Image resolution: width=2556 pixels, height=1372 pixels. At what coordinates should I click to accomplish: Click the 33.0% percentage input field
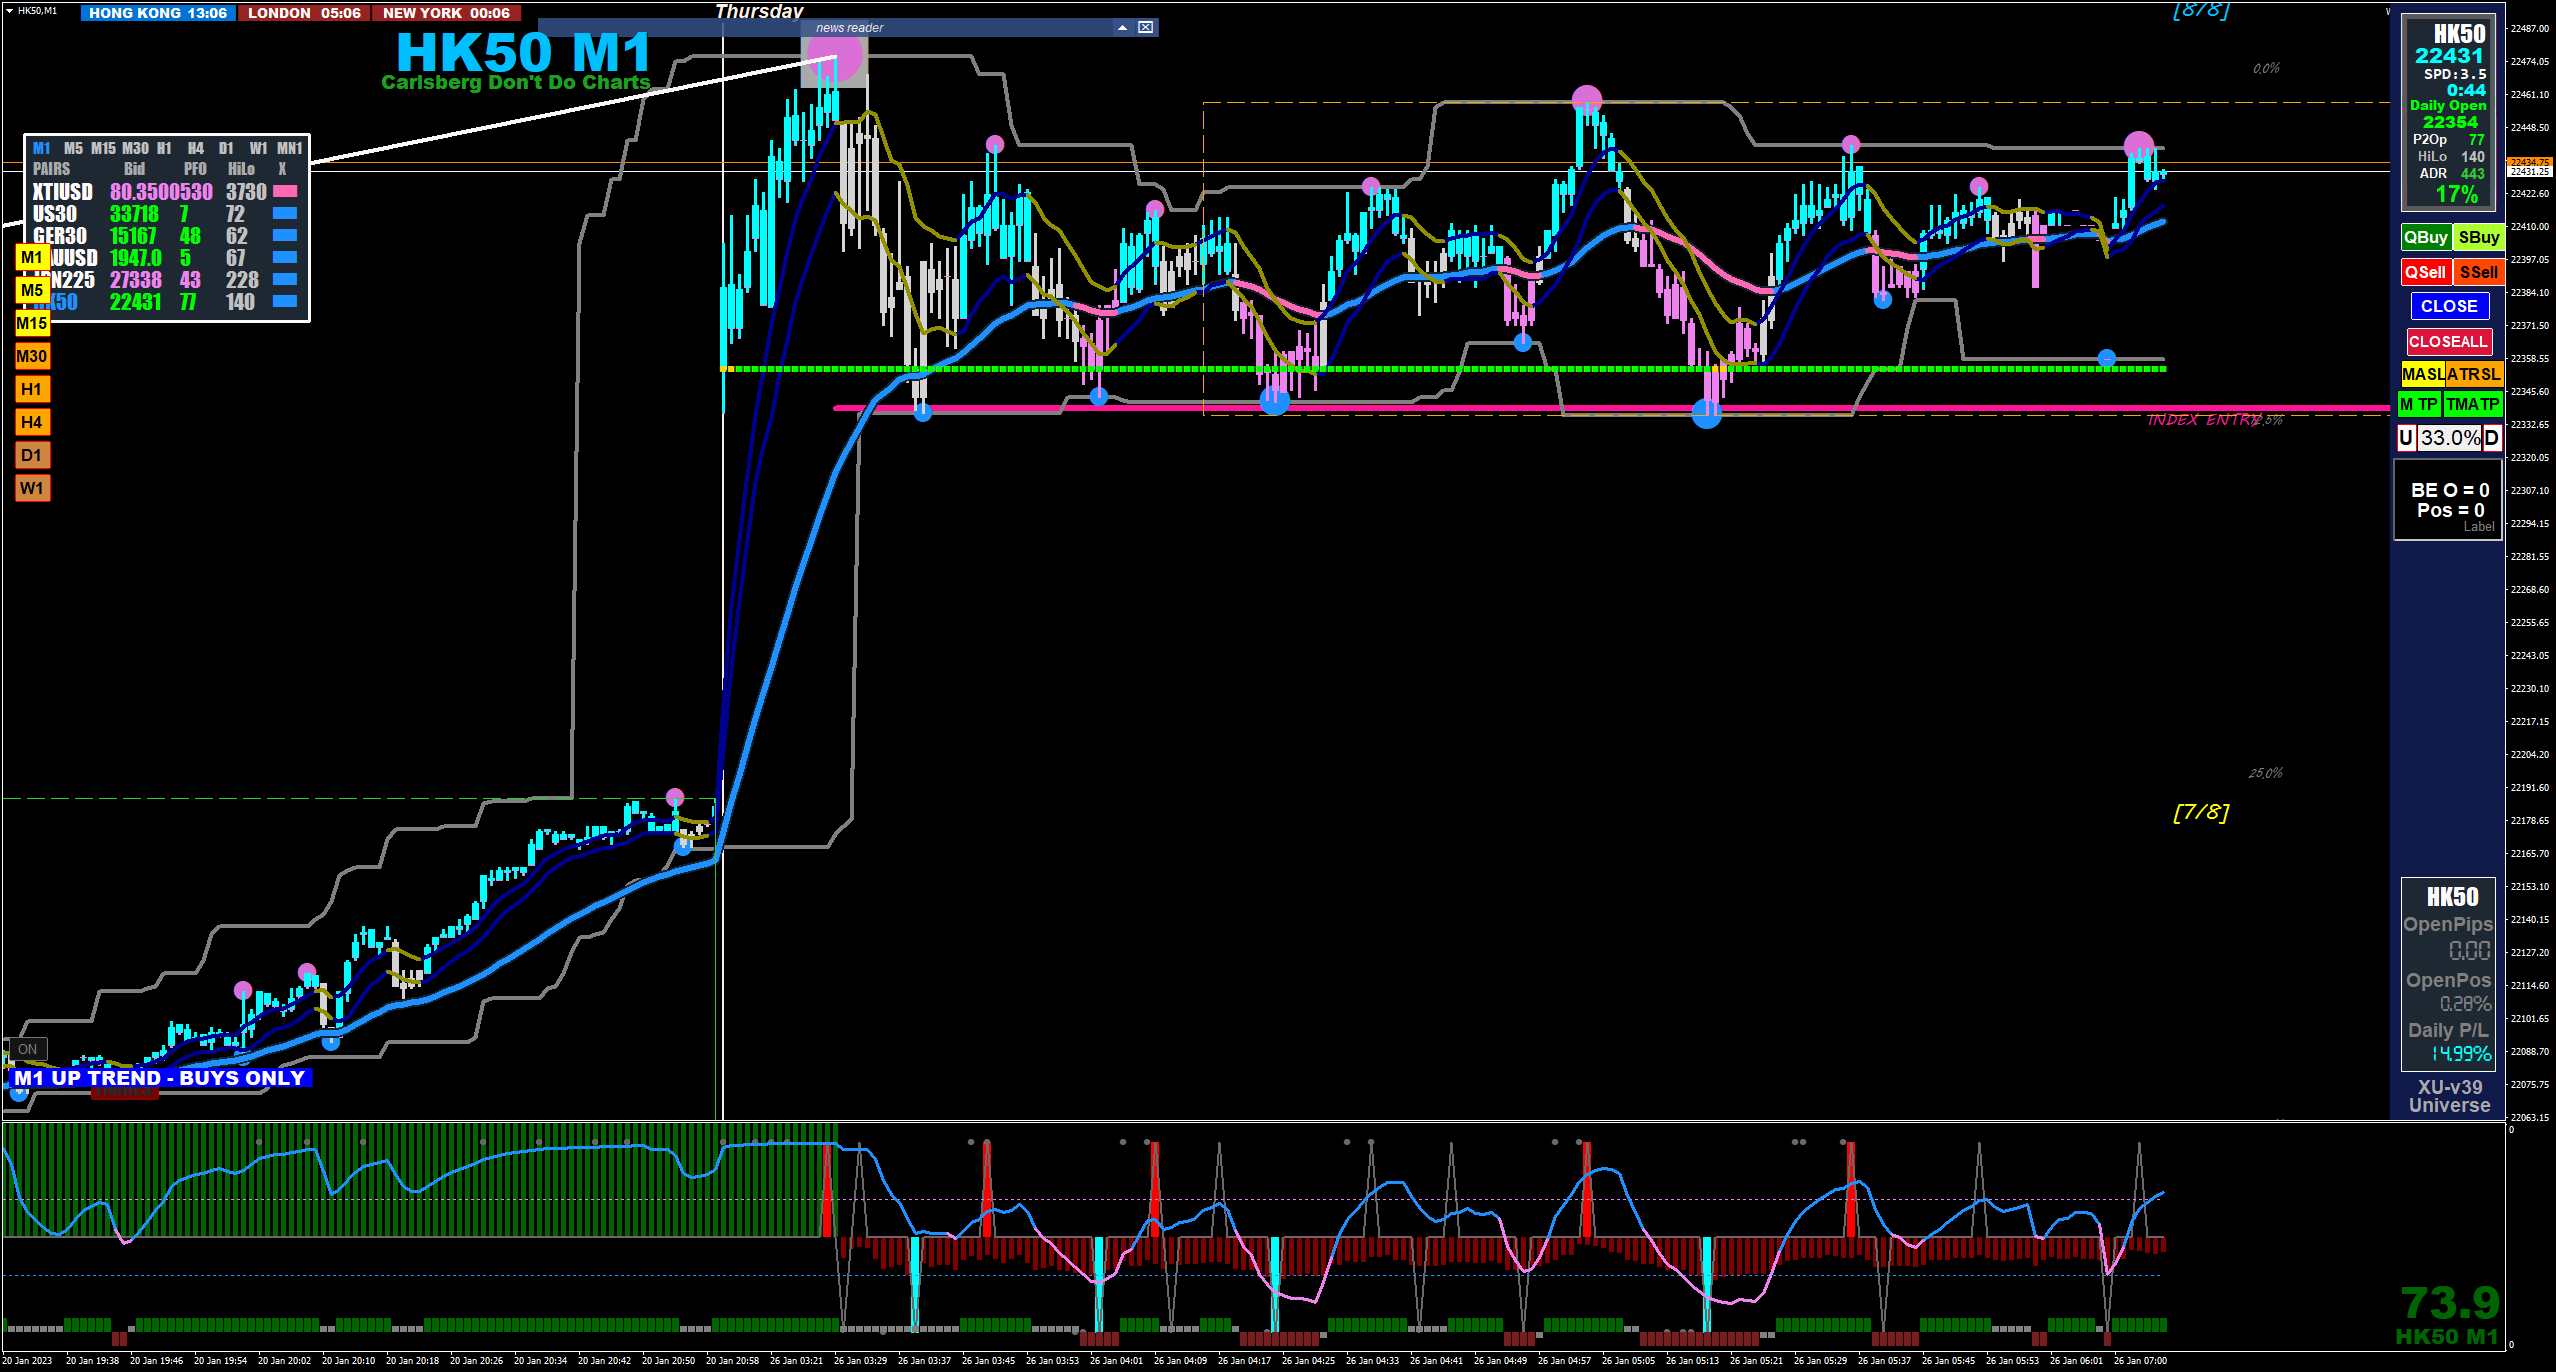[x=2449, y=438]
